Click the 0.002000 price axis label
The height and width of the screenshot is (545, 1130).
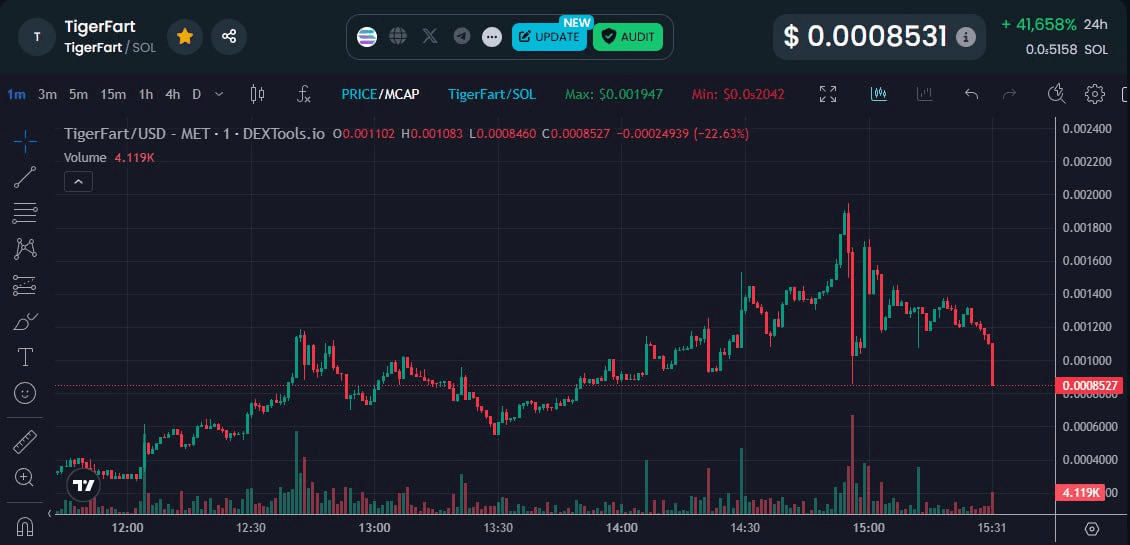click(1087, 195)
